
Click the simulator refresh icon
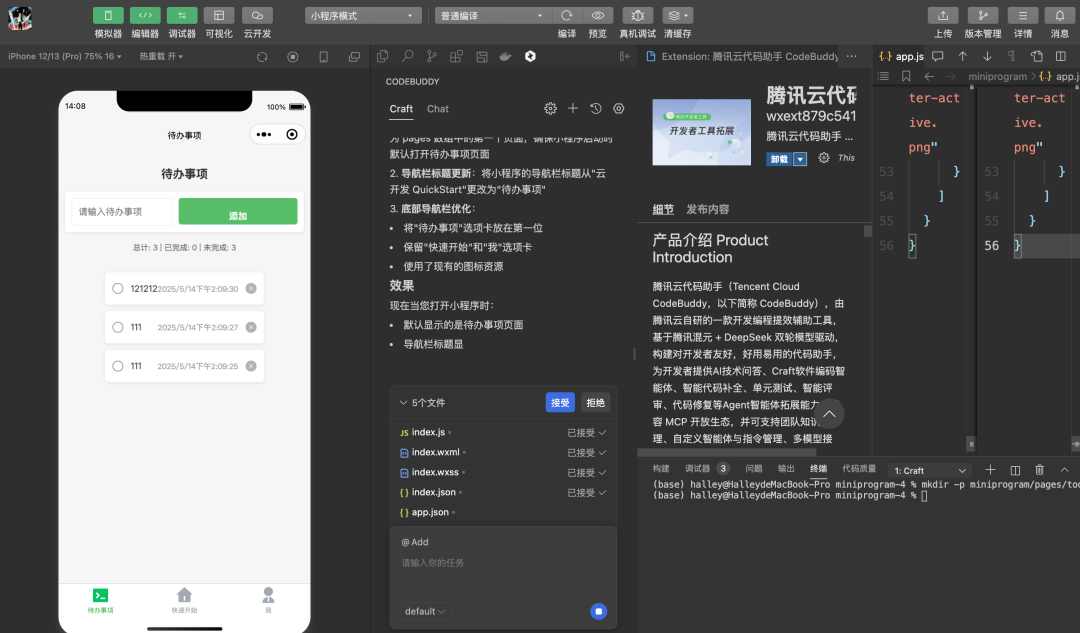(x=262, y=56)
